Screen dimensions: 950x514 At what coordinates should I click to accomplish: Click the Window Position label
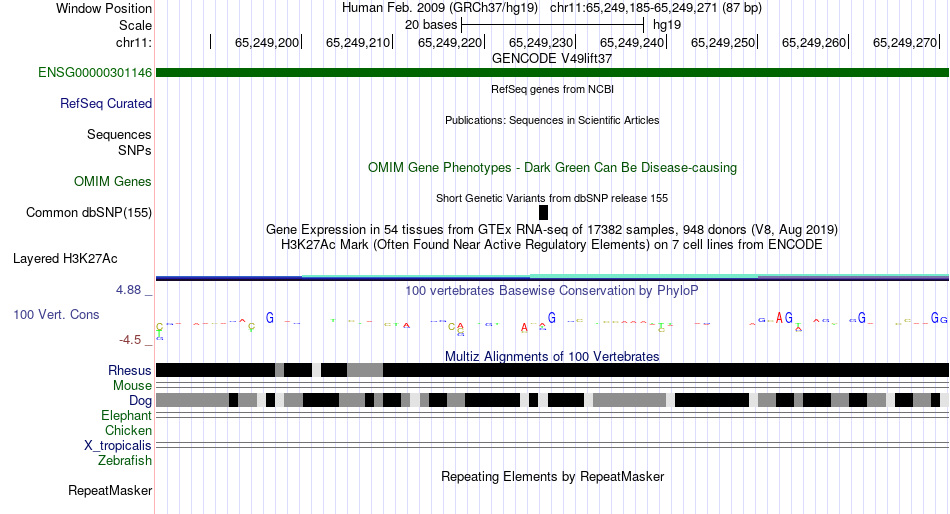click(104, 8)
